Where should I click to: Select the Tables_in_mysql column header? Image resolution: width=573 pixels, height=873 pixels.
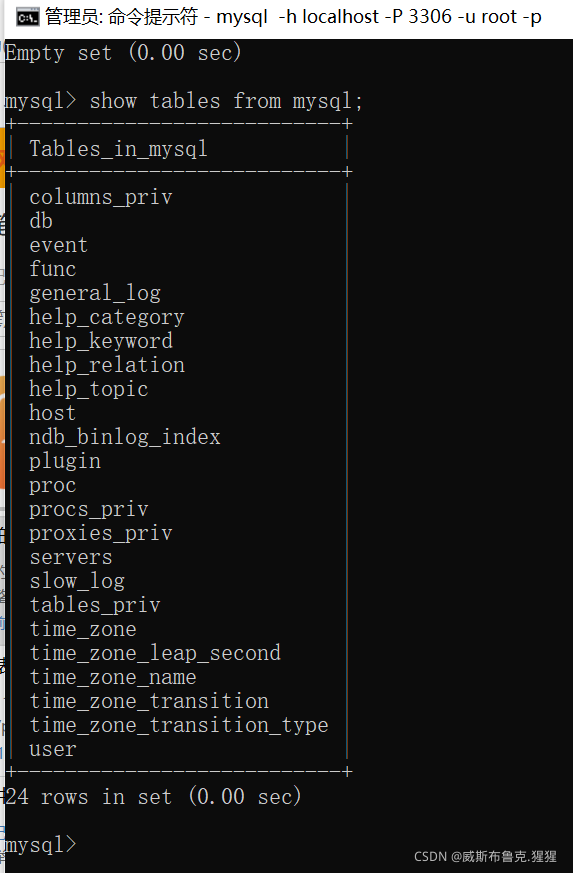click(118, 149)
